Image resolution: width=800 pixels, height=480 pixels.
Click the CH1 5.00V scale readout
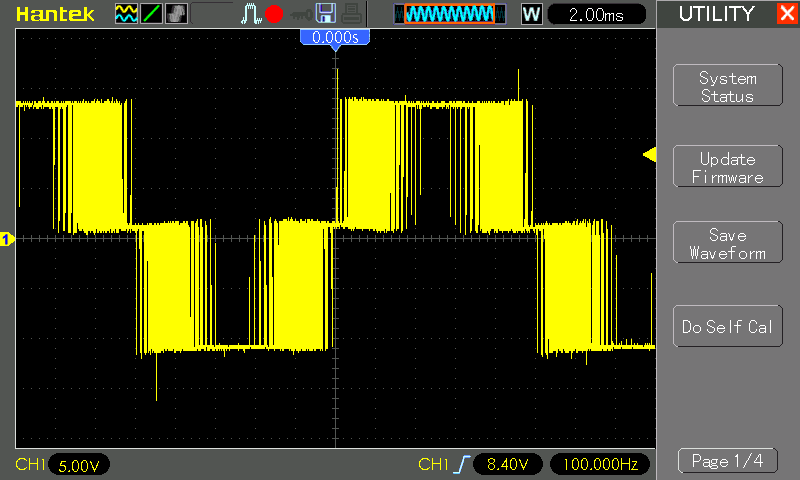(x=78, y=465)
